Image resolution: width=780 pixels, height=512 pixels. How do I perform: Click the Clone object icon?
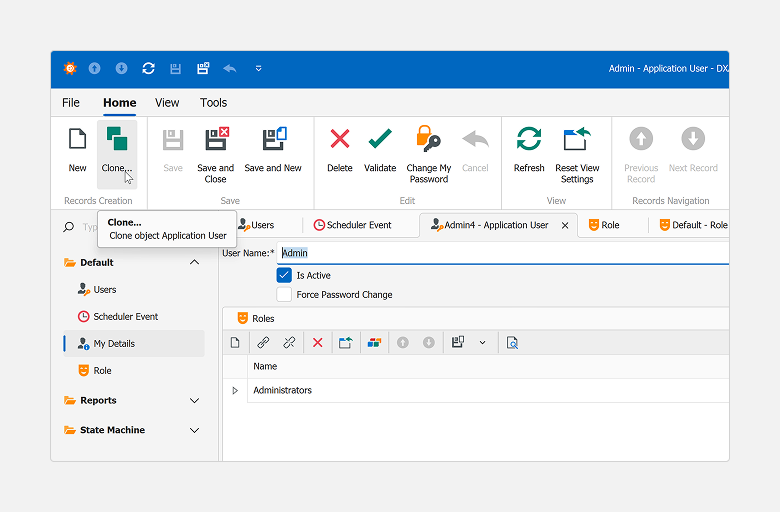coord(117,140)
